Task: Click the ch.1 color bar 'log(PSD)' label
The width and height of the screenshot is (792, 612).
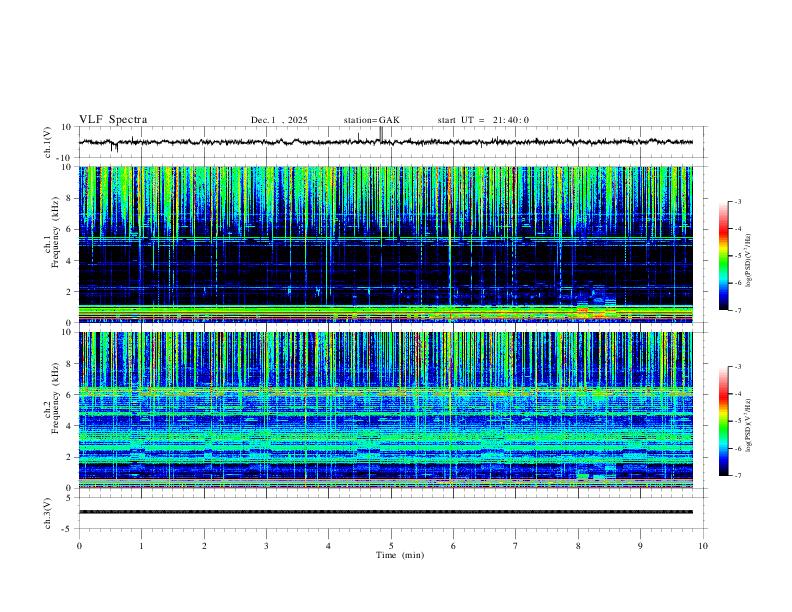Action: click(748, 261)
